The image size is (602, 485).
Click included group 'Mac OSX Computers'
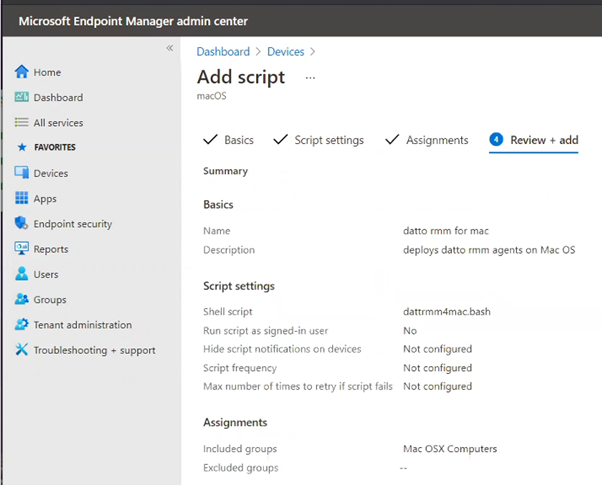(450, 449)
